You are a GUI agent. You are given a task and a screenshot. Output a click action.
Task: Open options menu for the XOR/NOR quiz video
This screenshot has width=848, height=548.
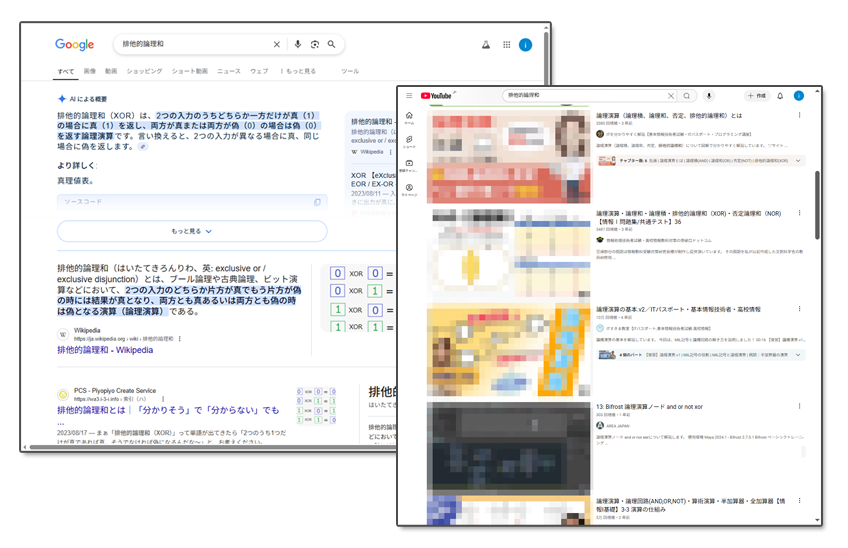click(x=799, y=213)
